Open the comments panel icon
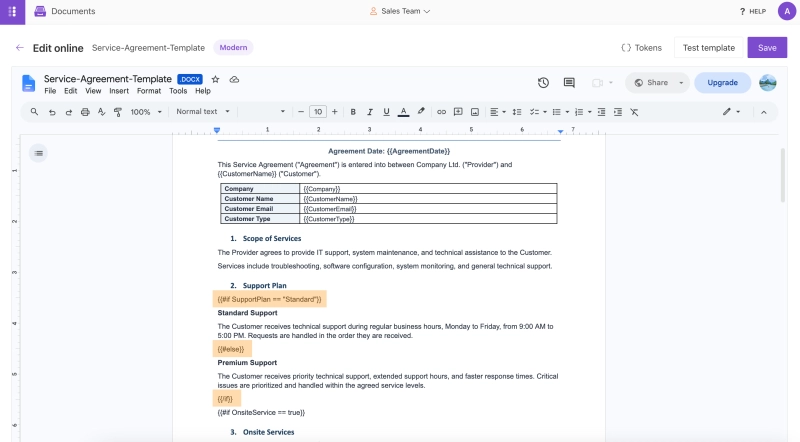Screen dimensions: 800x442 pyautogui.click(x=569, y=82)
